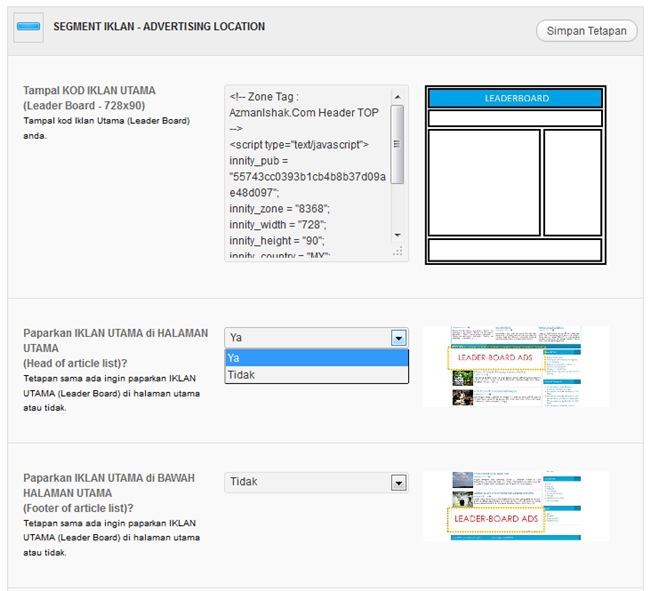Open the Bawah Halaman Utama 'Tidak' dropdown
Screen dimensions: 650x591
[316, 482]
